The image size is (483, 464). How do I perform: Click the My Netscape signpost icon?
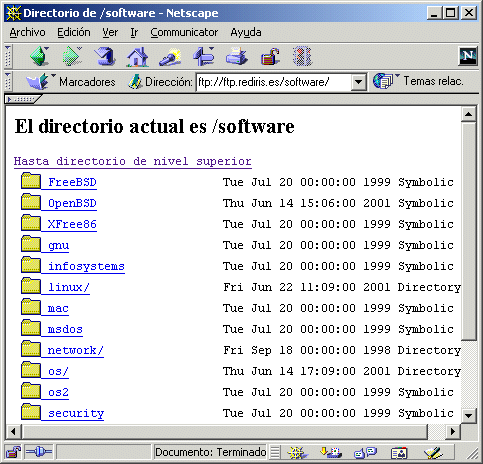pyautogui.click(x=204, y=56)
